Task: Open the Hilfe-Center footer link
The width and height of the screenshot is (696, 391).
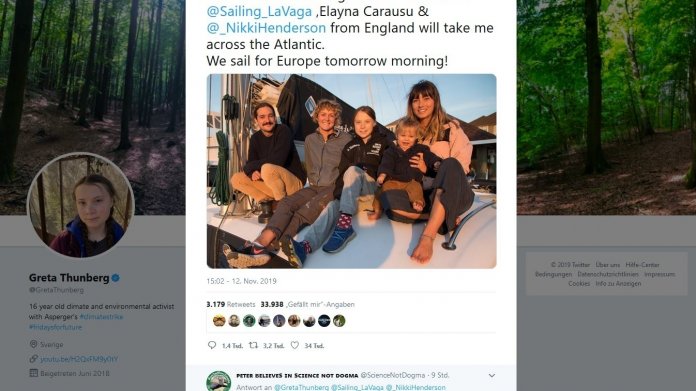Action: (x=642, y=265)
